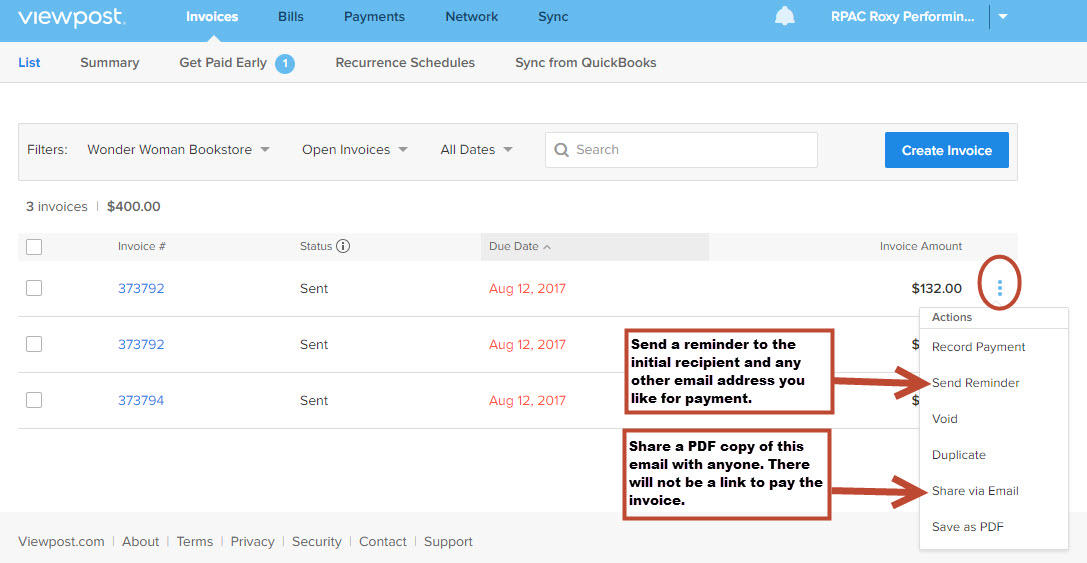
Task: Open the Open Invoices filter dropdown
Action: 354,150
